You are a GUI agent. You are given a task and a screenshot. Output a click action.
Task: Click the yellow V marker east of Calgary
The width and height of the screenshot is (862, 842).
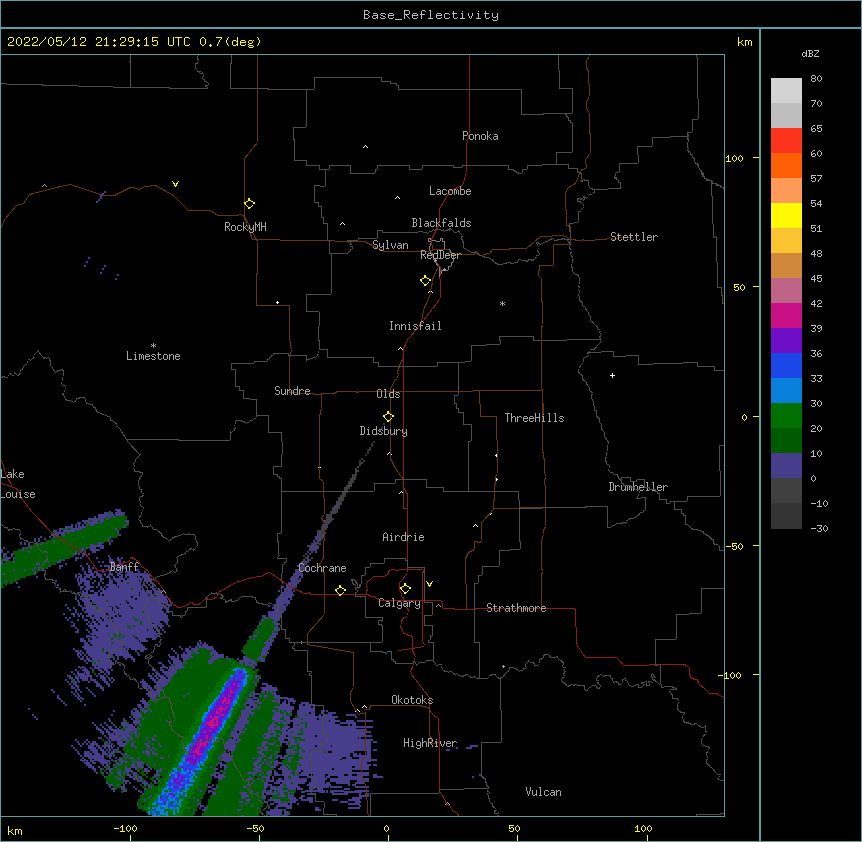tap(429, 584)
